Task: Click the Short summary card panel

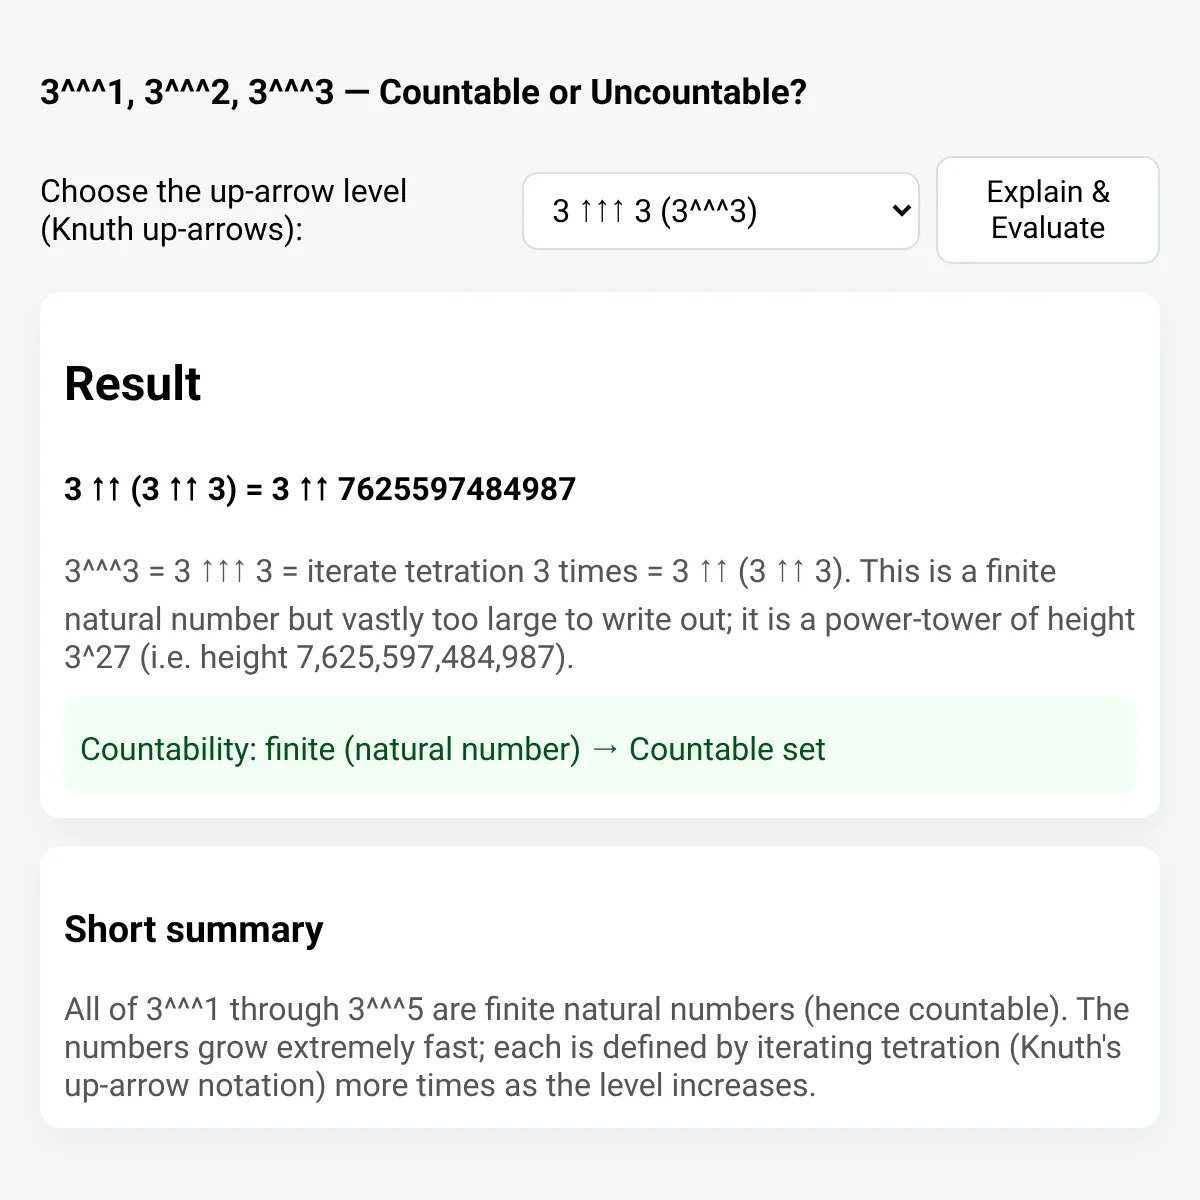Action: click(600, 987)
